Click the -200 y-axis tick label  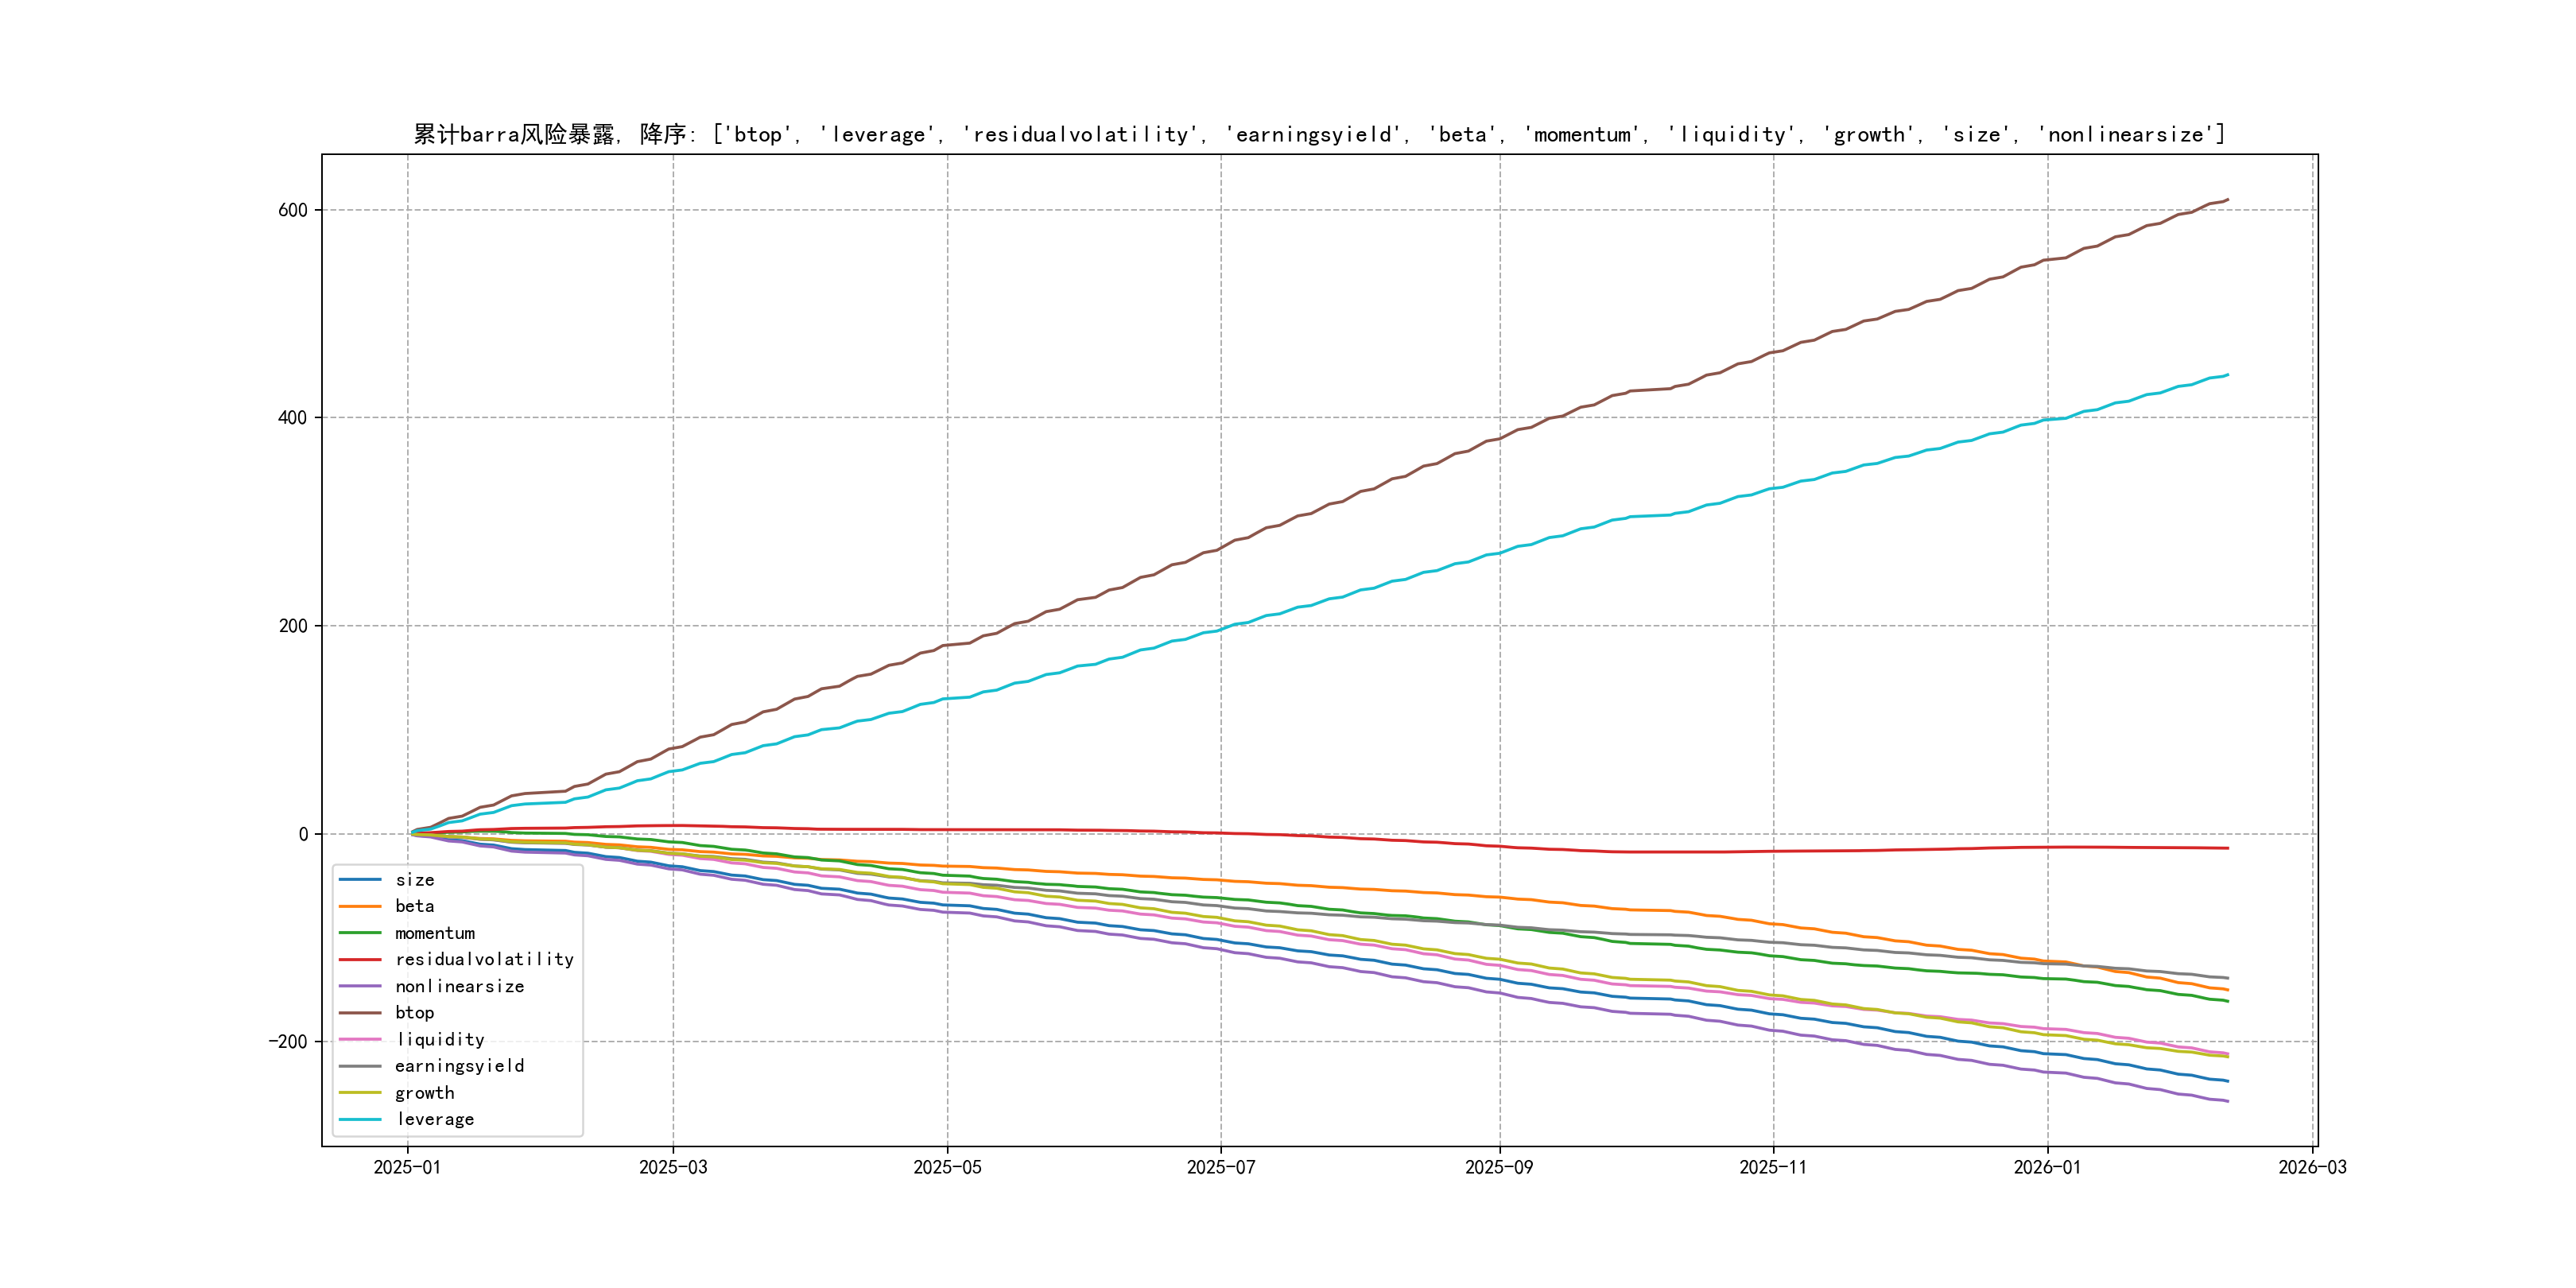[288, 1041]
